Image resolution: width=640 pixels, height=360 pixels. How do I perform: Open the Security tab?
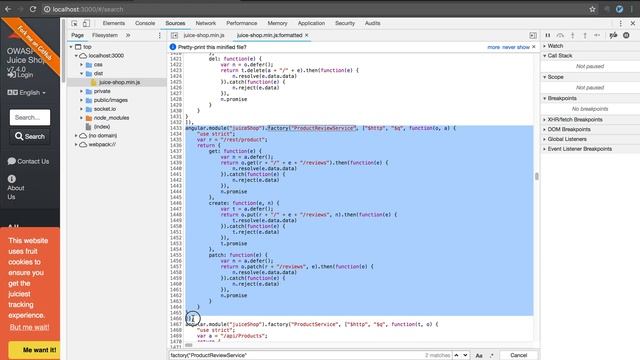pos(345,23)
